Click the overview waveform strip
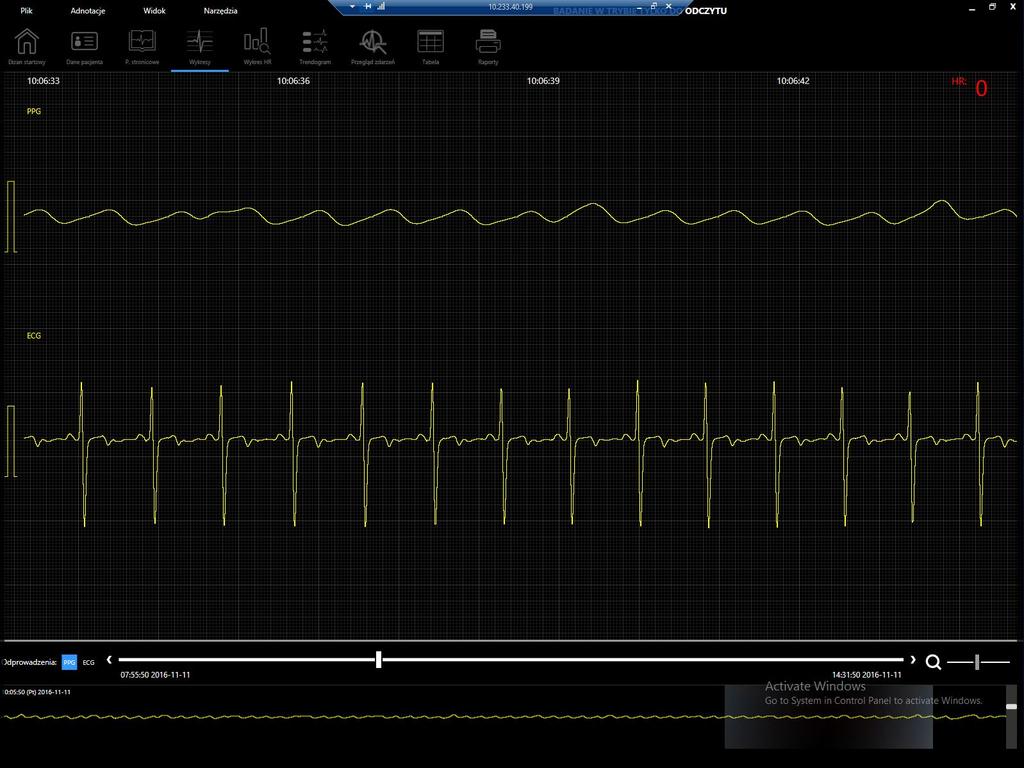This screenshot has width=1024, height=768. [x=503, y=717]
